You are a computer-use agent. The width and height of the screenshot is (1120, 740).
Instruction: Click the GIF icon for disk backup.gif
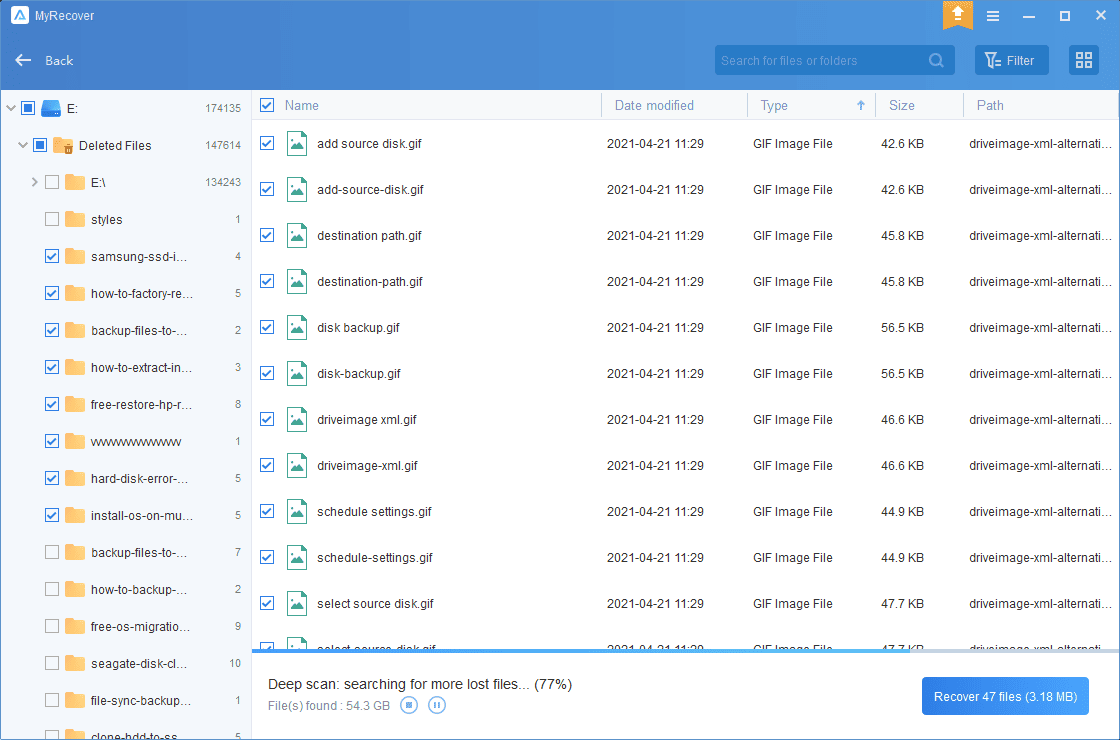tap(296, 327)
